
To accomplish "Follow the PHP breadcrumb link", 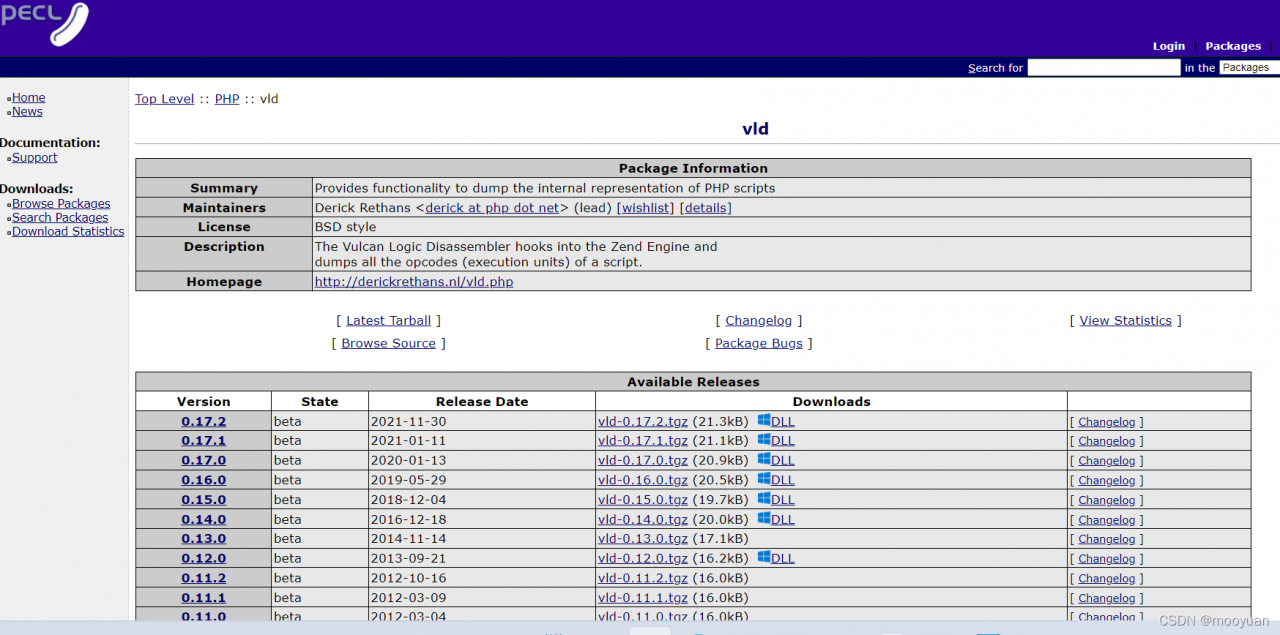I will [227, 99].
